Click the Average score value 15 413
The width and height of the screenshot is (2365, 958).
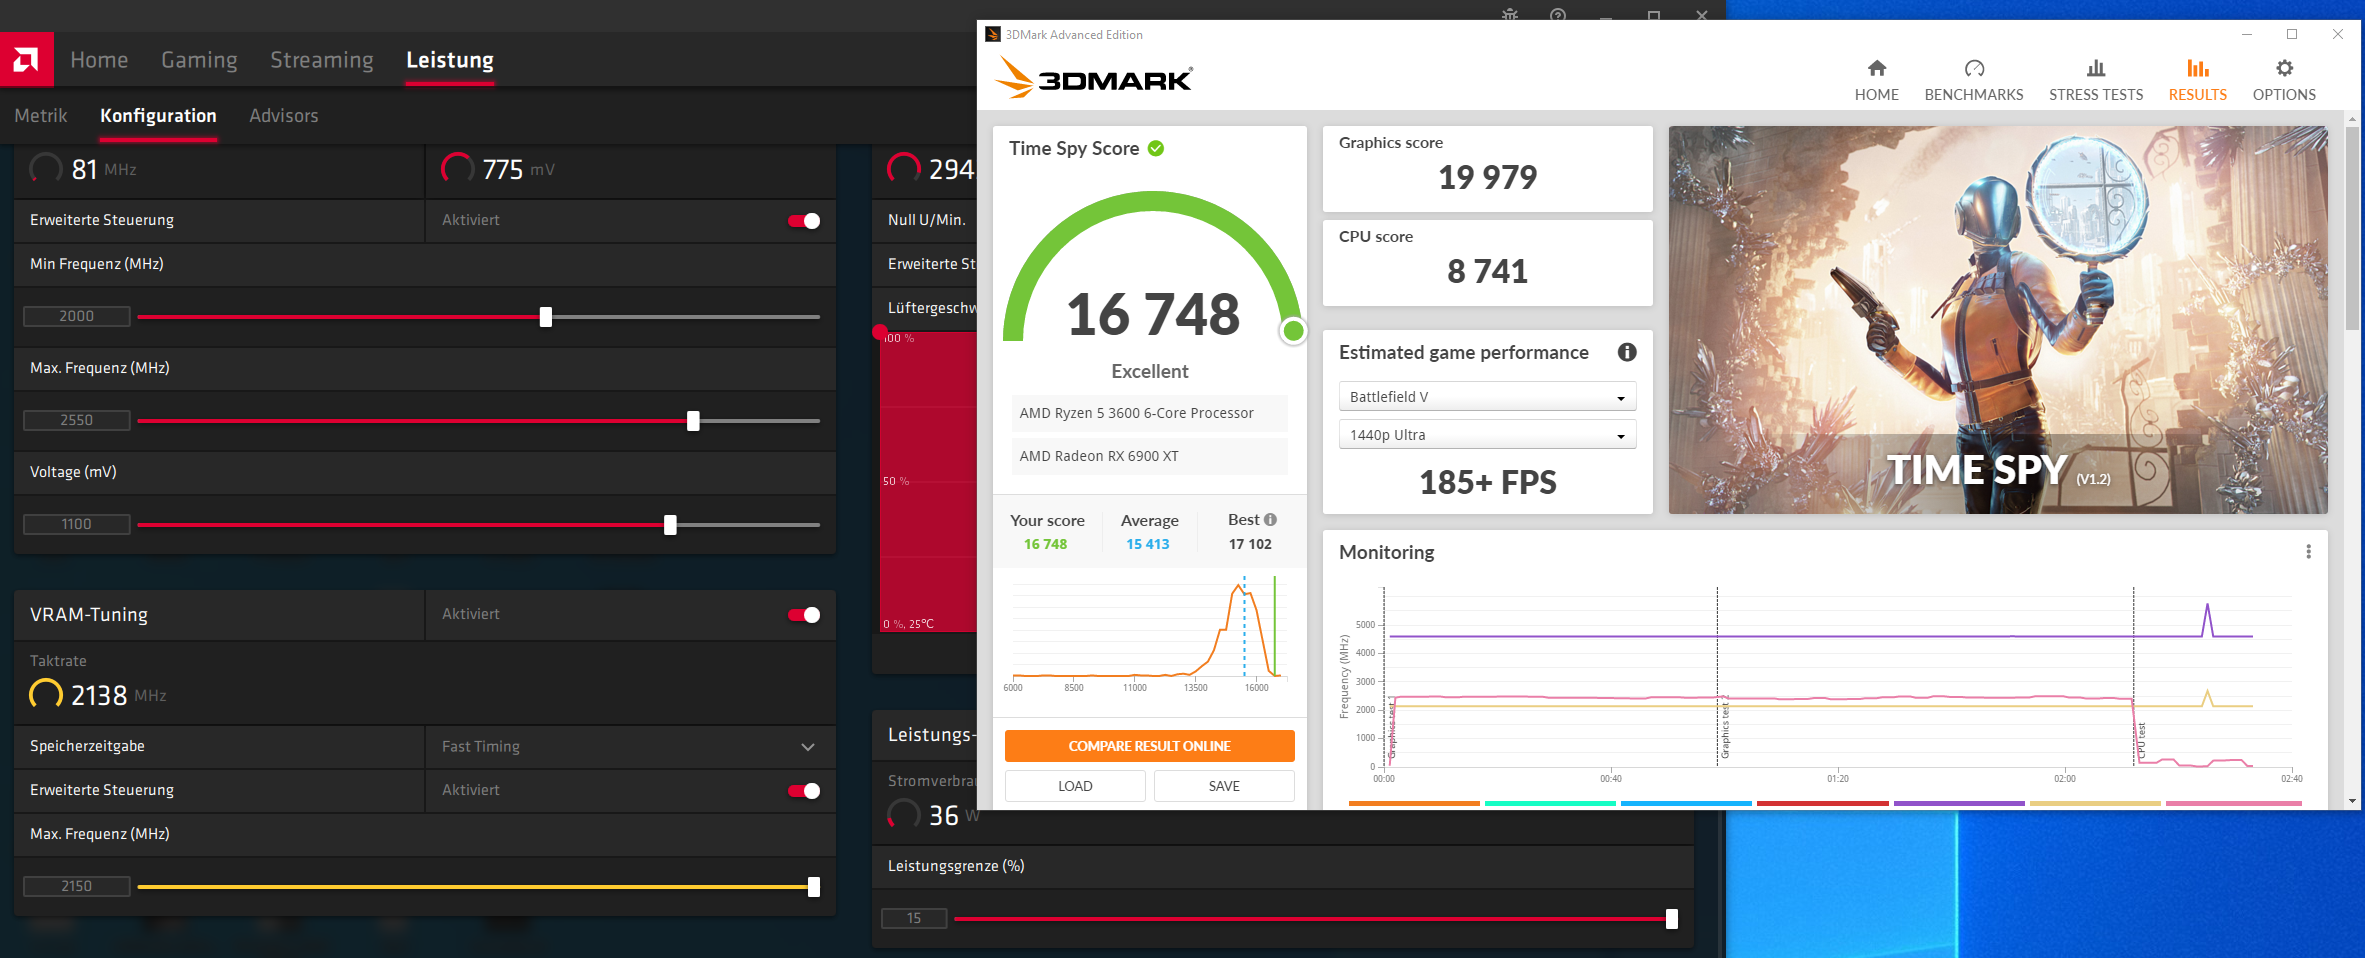coord(1148,545)
